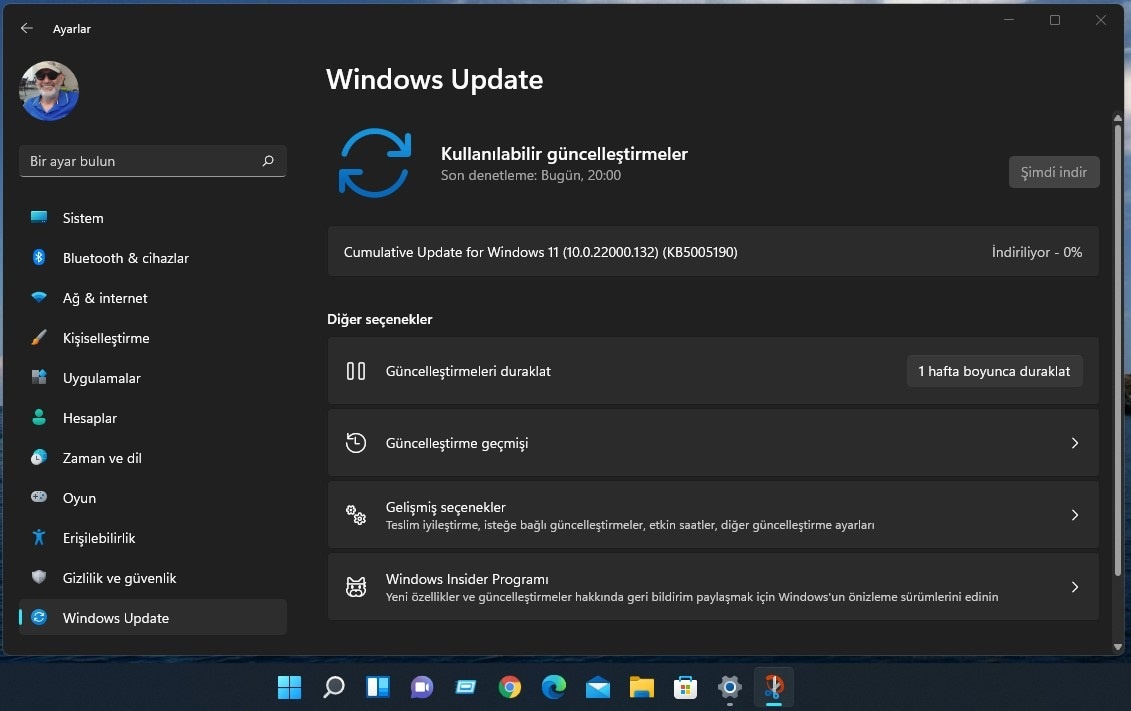Click the 1 hafta boyunca duraklat button

point(994,371)
